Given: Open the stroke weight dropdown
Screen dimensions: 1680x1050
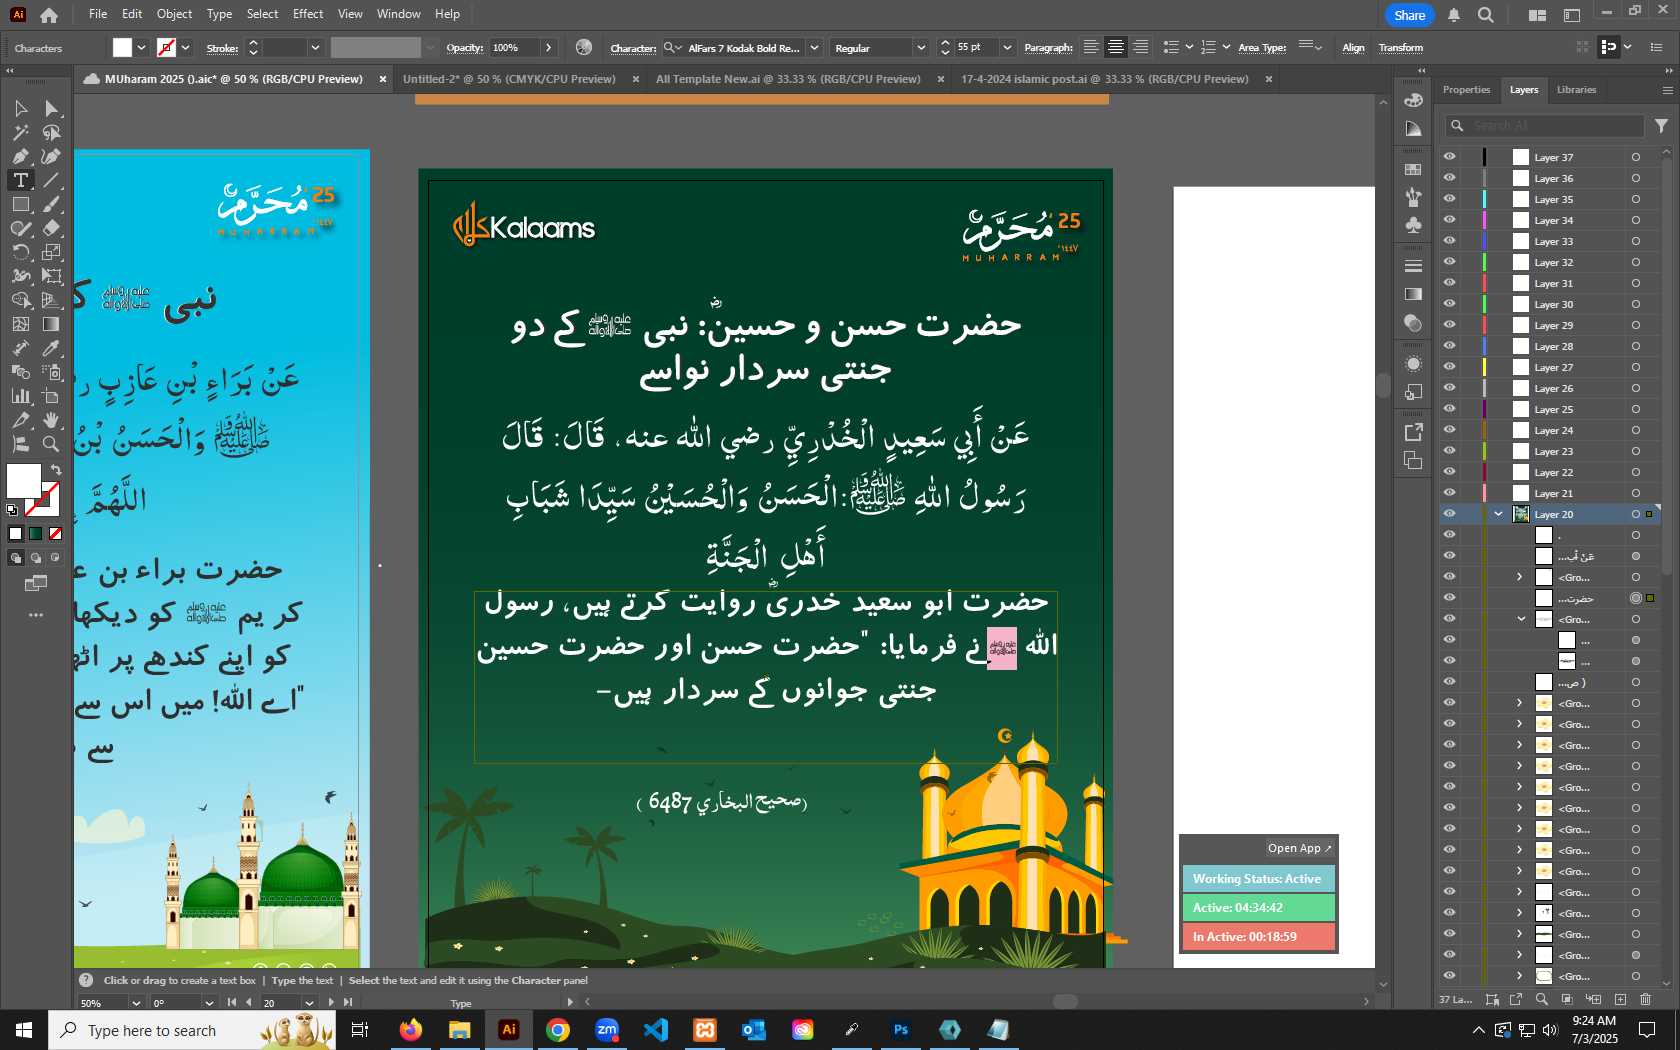Looking at the screenshot, I should tap(315, 47).
